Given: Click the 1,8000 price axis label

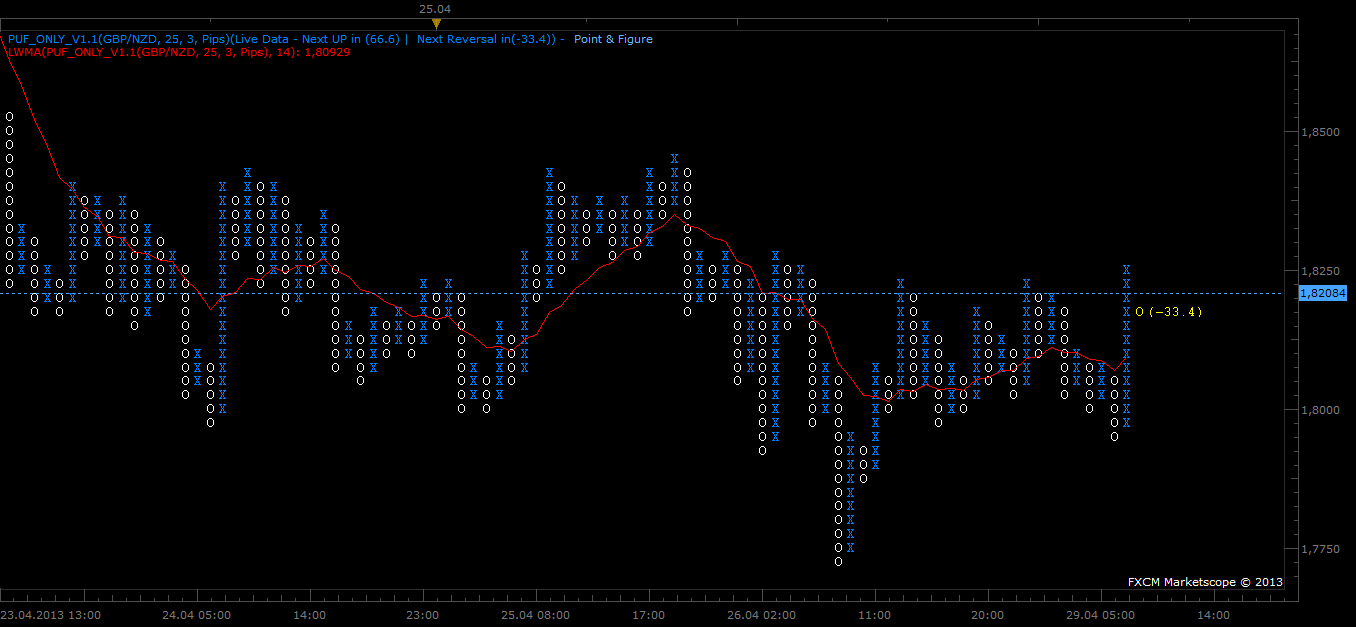Looking at the screenshot, I should tap(1319, 410).
